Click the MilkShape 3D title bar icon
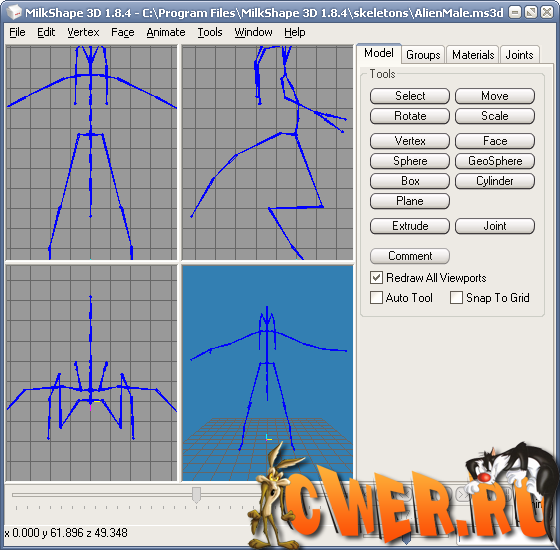This screenshot has height=550, width=560. (x=14, y=13)
